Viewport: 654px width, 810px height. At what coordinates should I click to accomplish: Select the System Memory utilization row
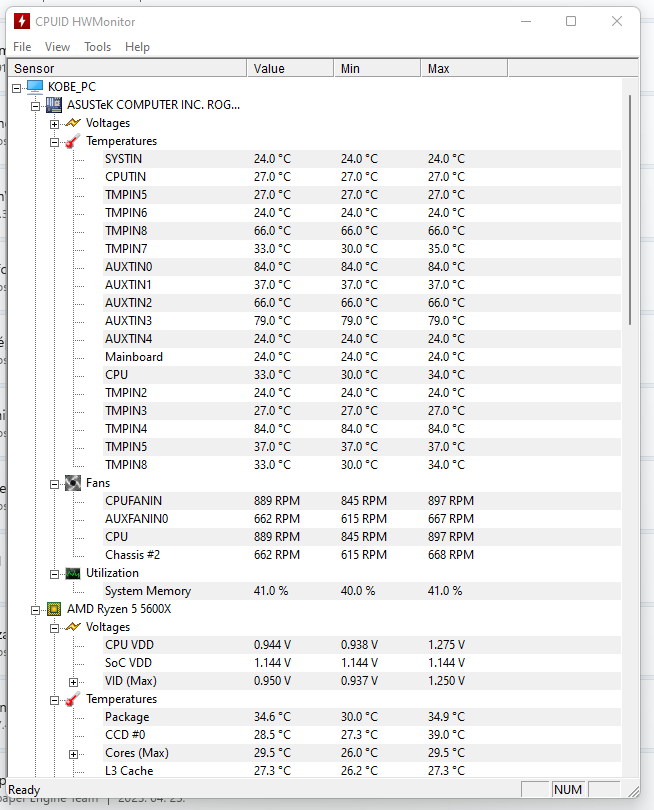click(x=362, y=591)
